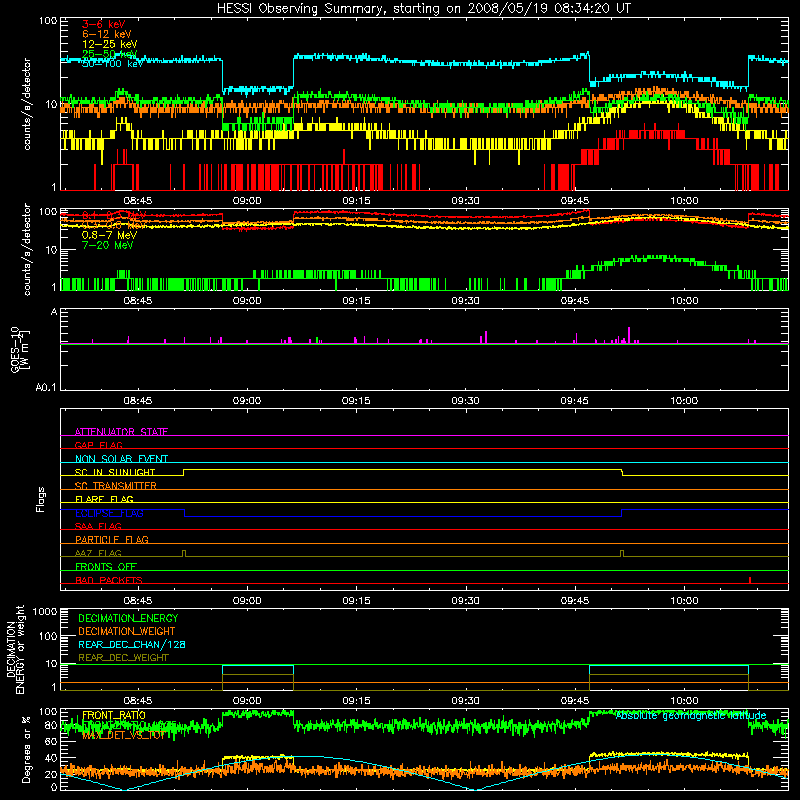Click the ATTENUATOR_STATE flag label

(x=121, y=432)
